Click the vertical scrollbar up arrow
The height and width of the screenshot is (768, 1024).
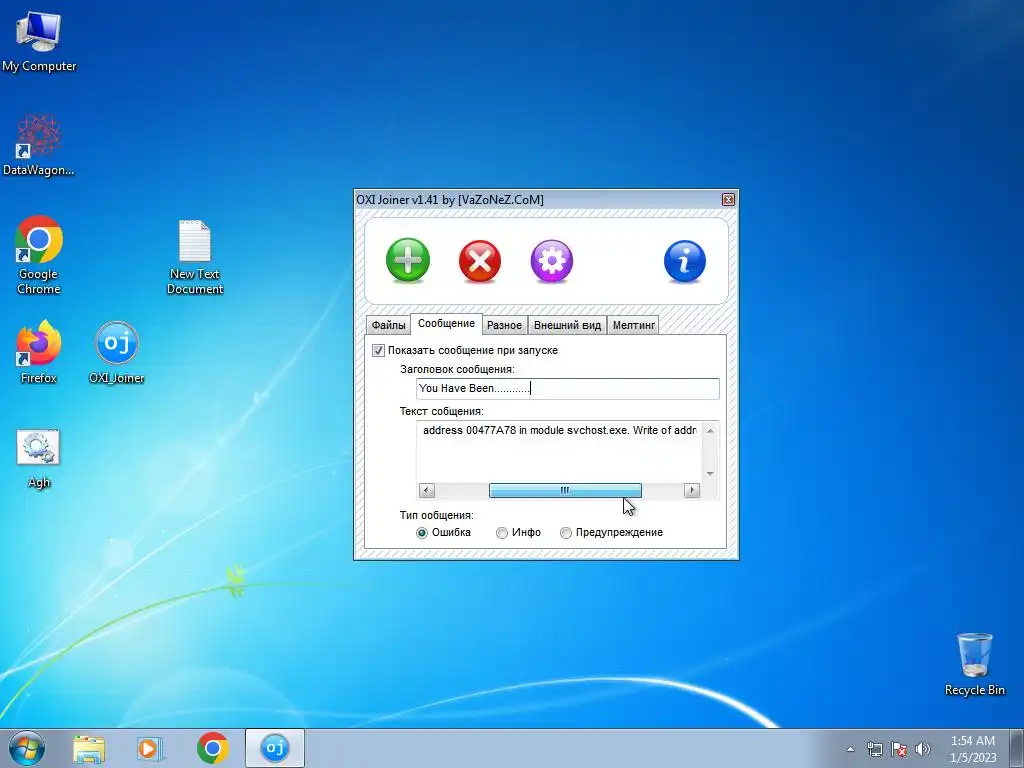click(x=711, y=430)
